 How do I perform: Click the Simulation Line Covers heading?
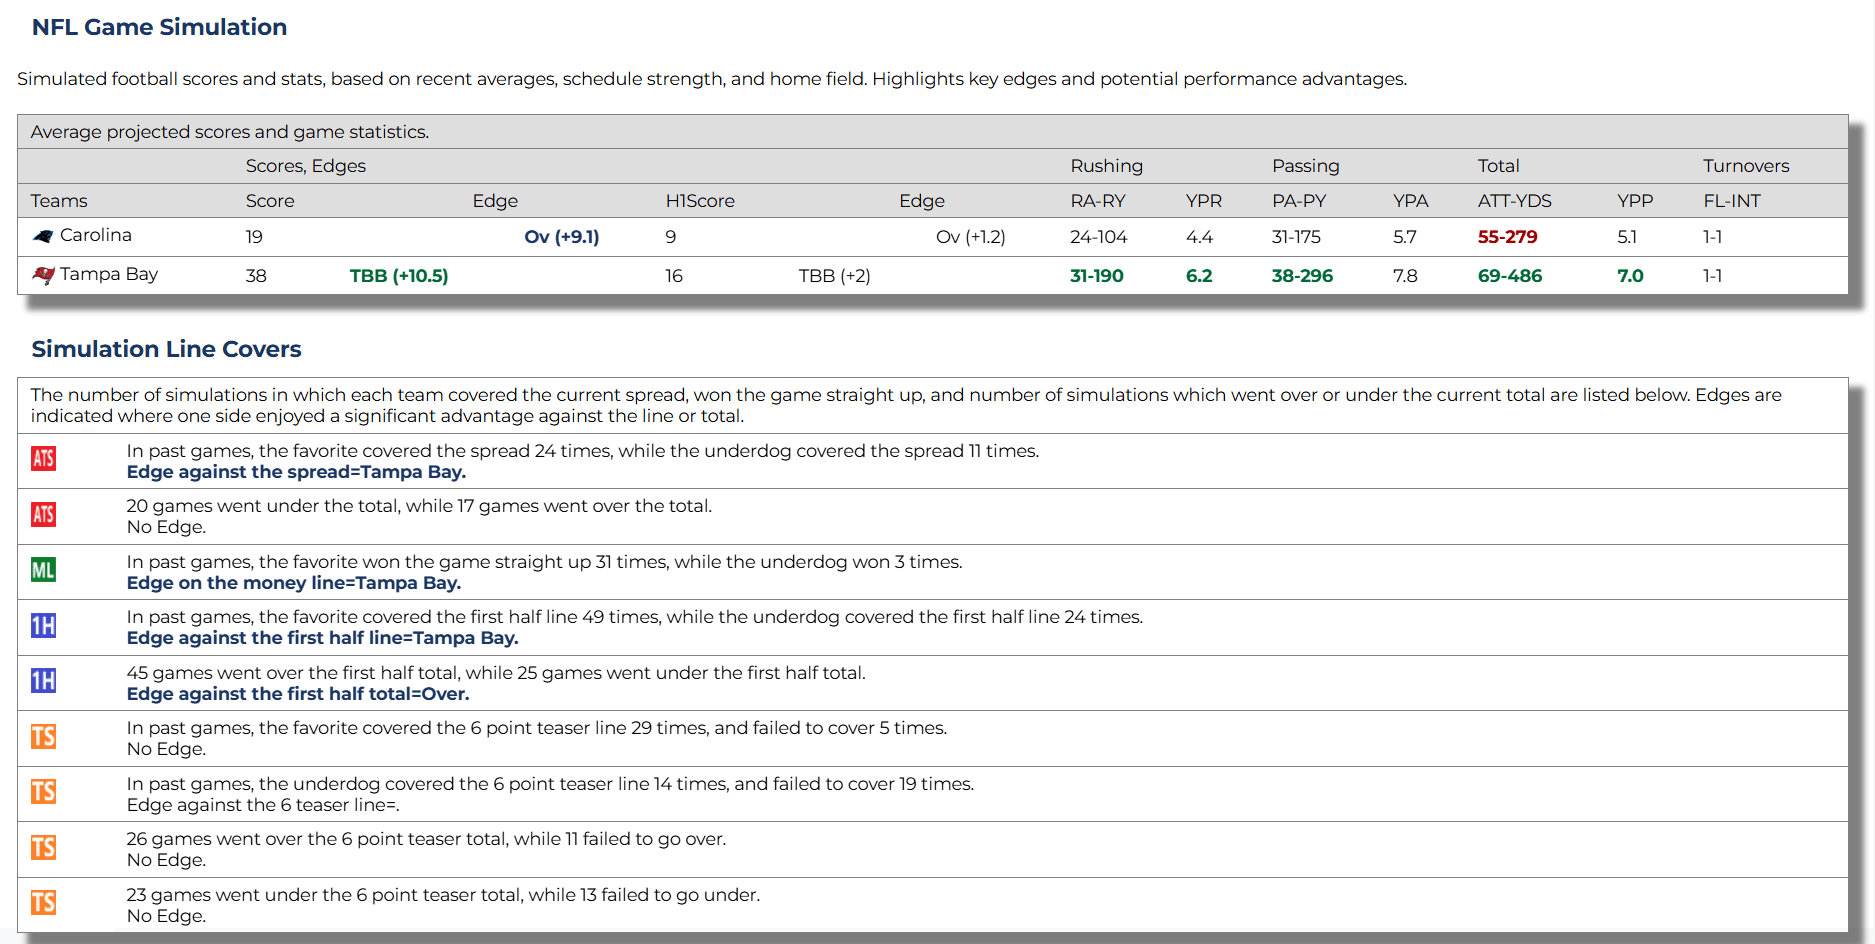[166, 349]
